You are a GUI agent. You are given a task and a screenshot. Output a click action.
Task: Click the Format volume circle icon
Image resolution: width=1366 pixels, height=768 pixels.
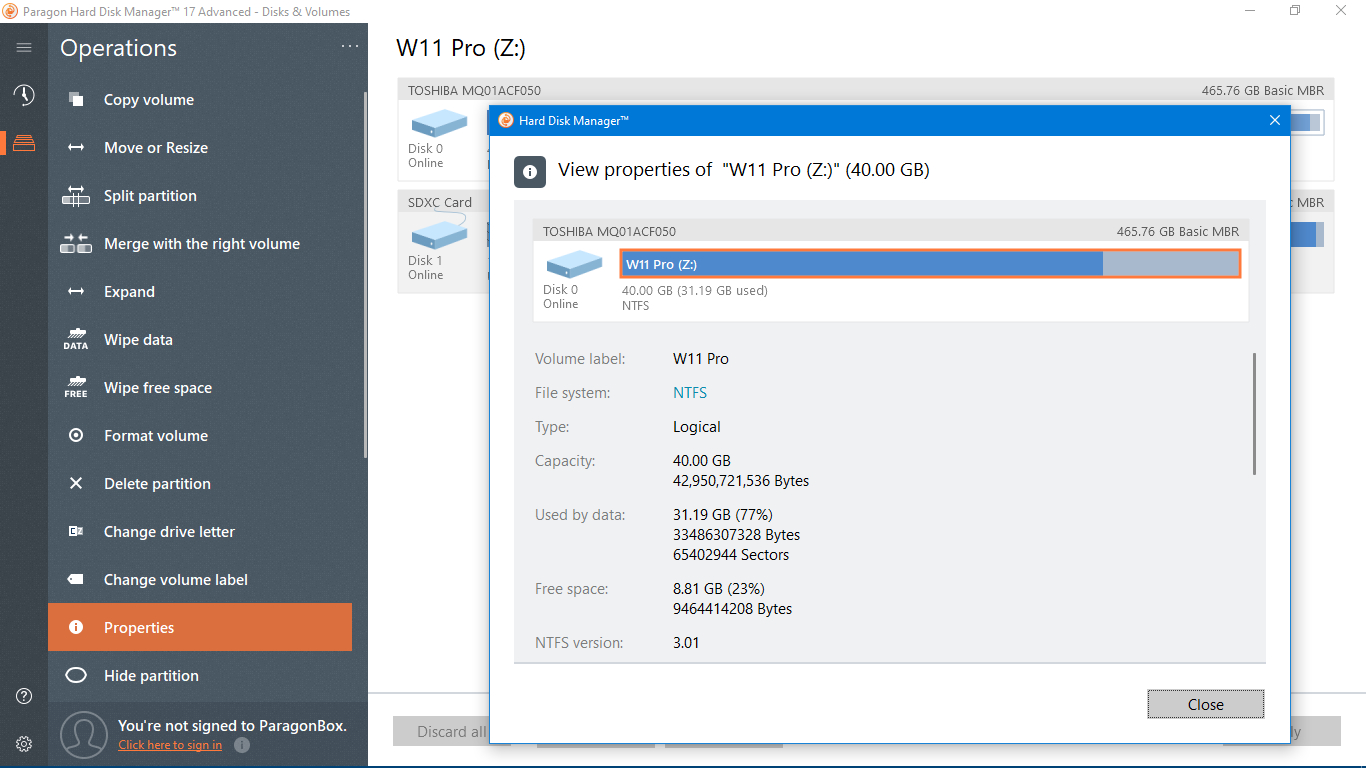[x=76, y=435]
